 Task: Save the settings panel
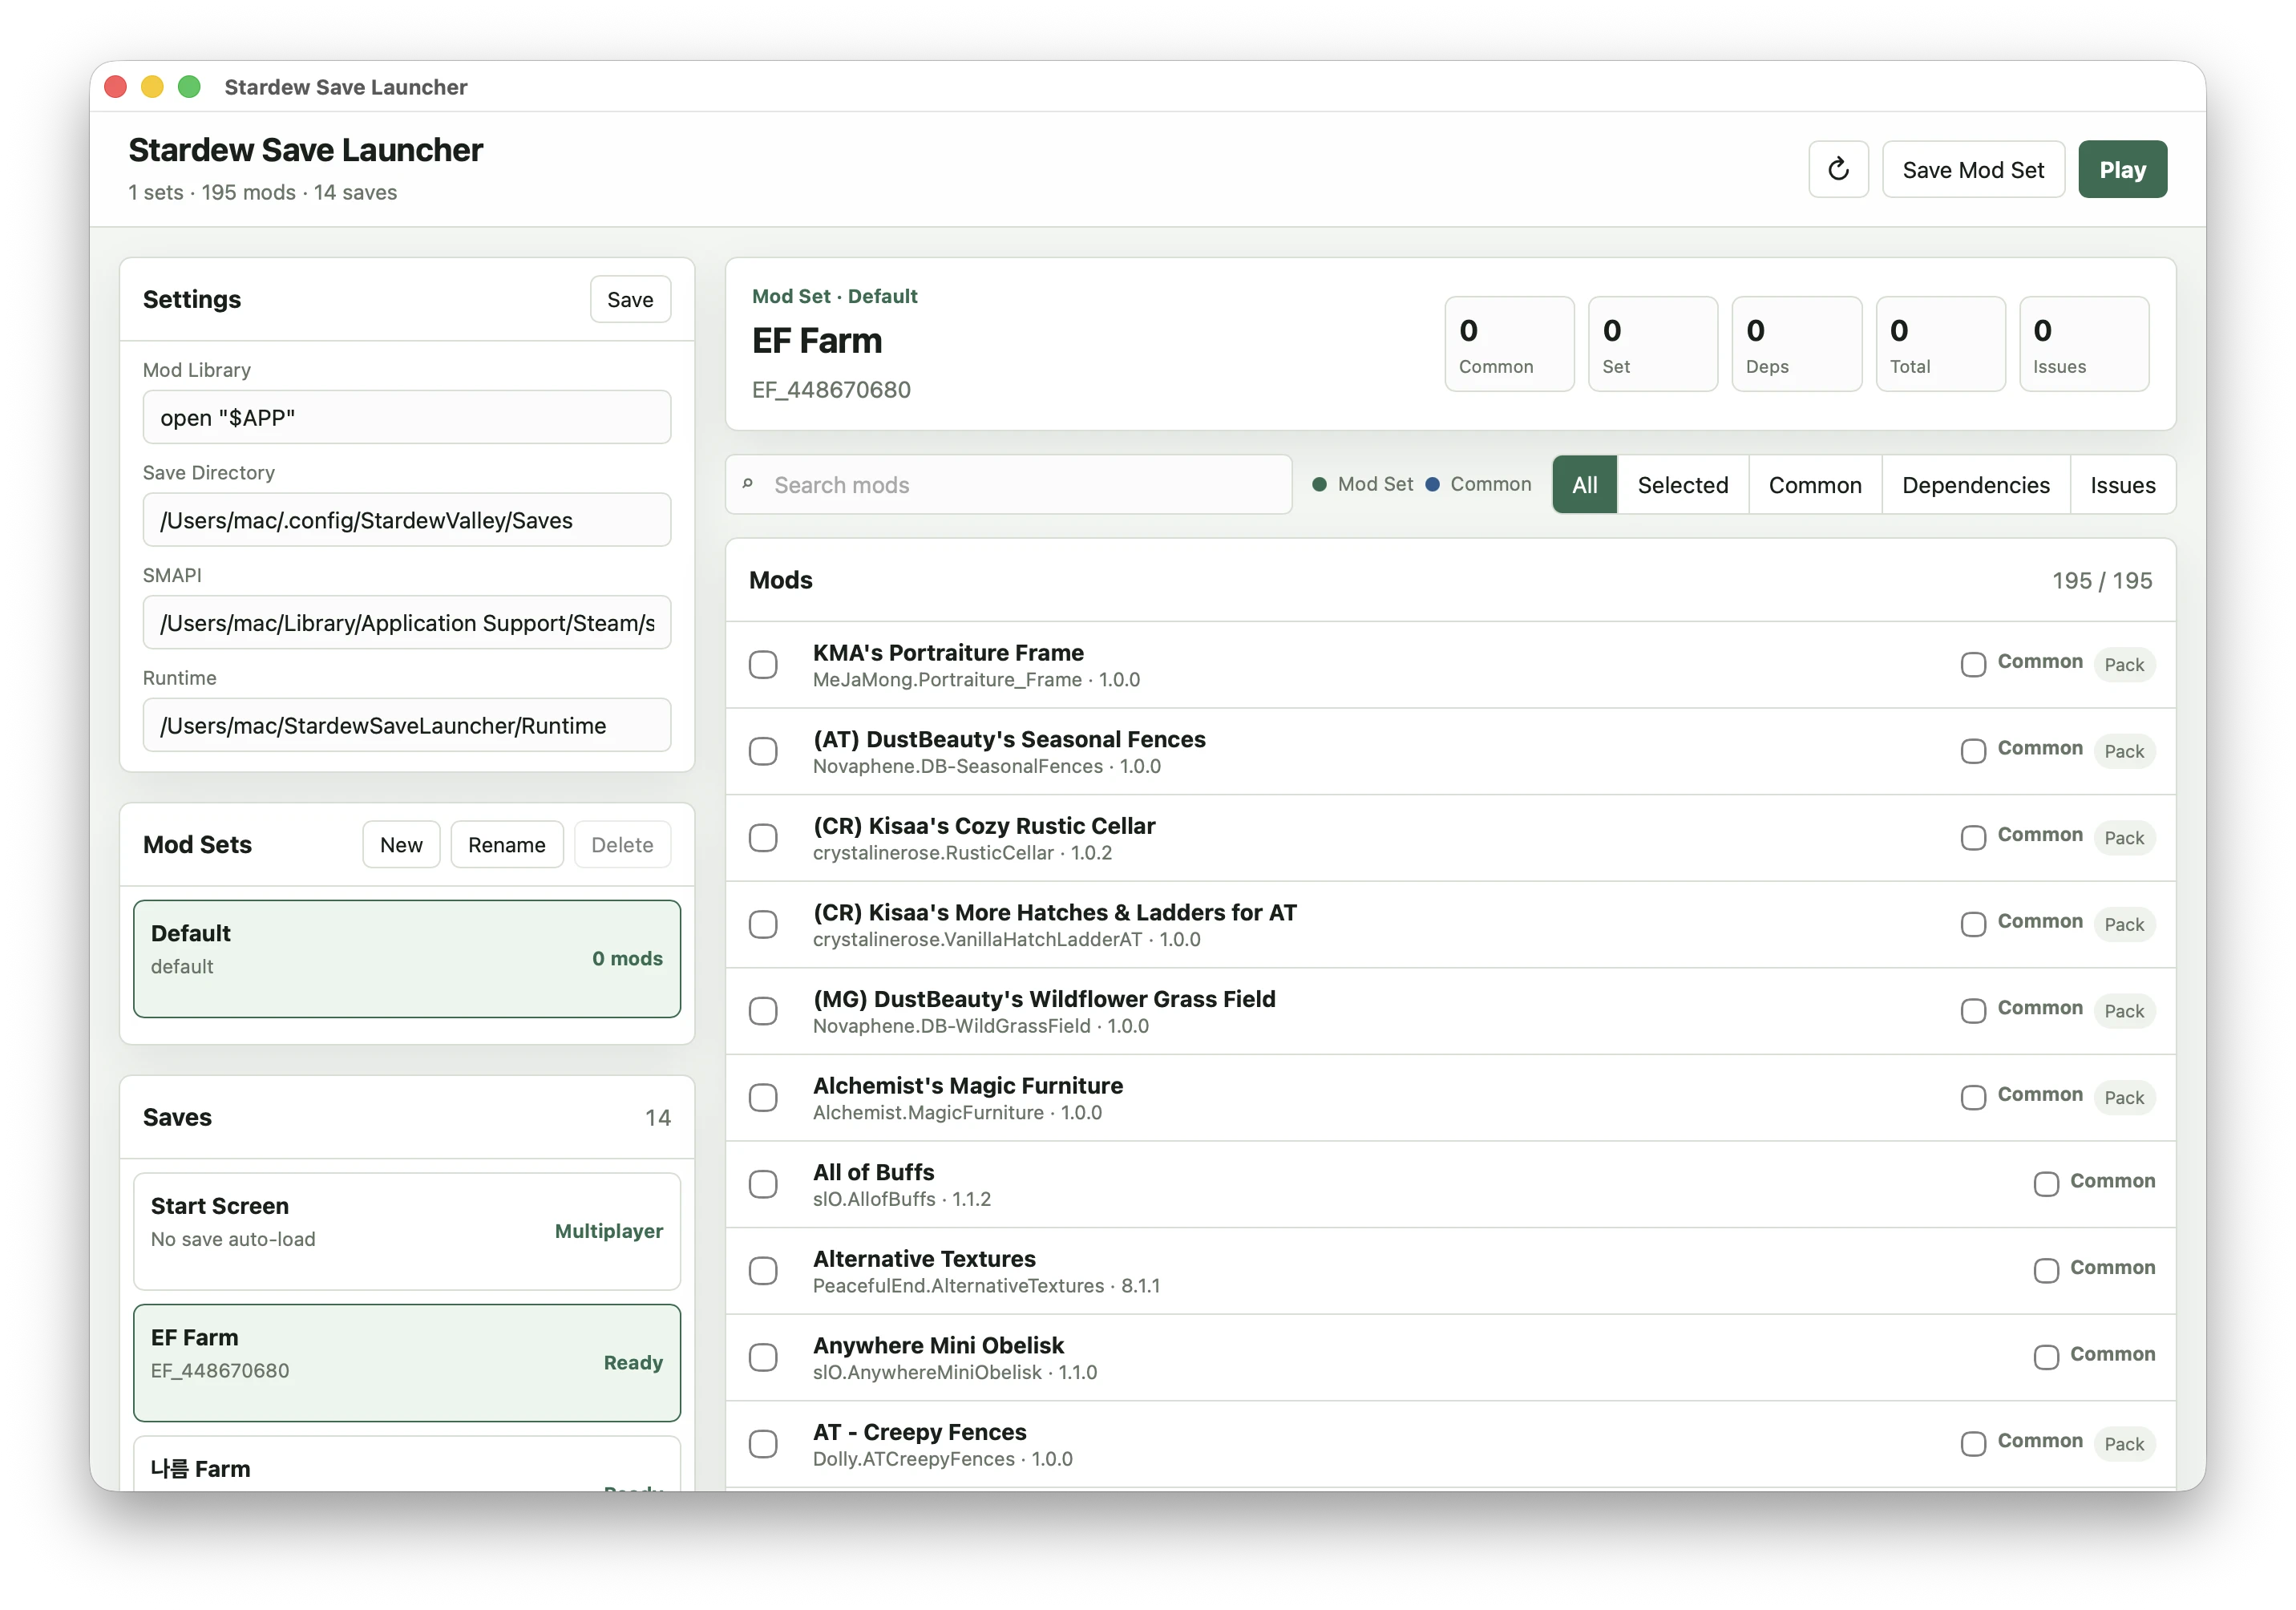click(629, 299)
